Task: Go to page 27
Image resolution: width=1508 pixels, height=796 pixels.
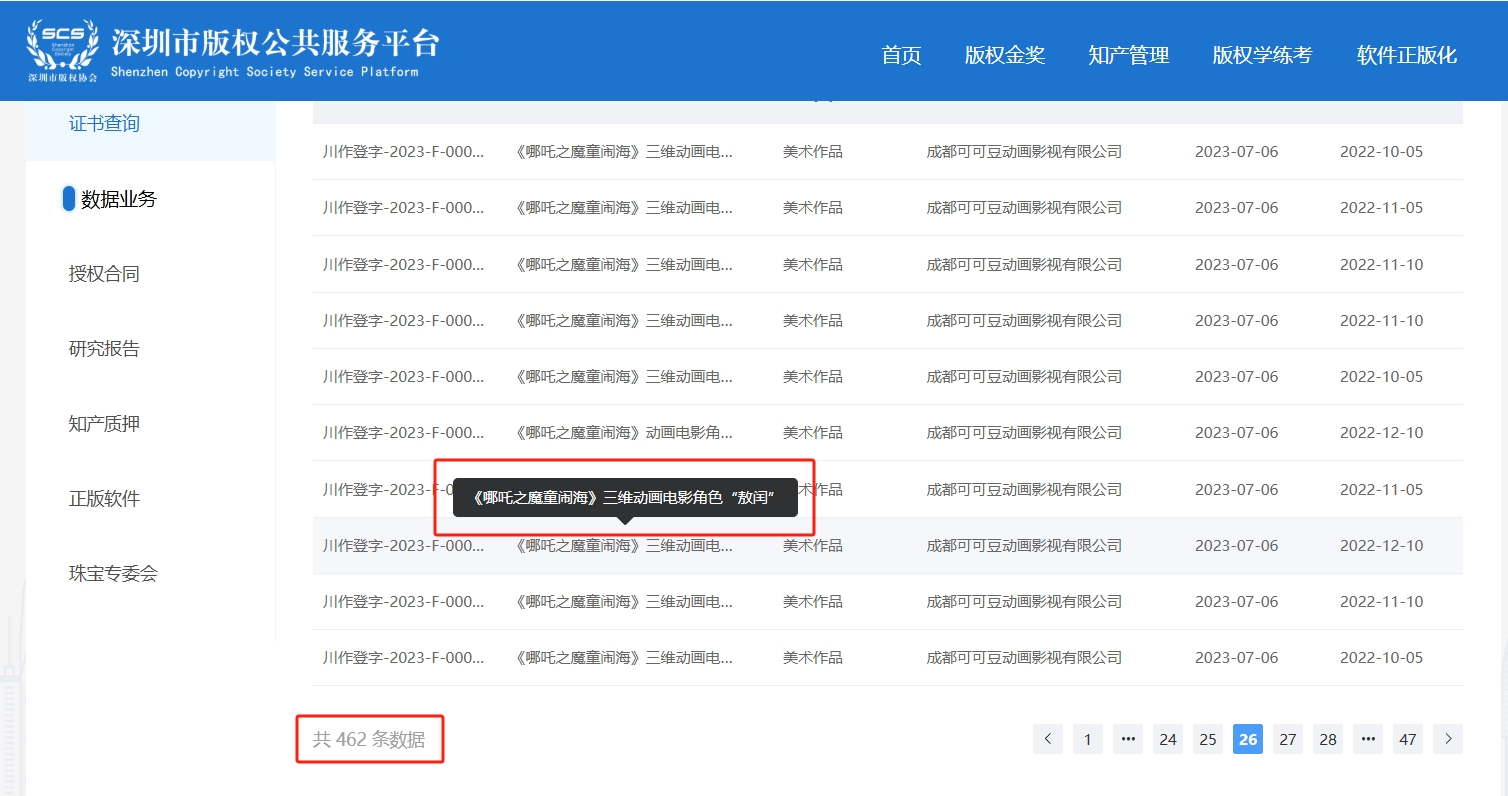Action: tap(1288, 739)
